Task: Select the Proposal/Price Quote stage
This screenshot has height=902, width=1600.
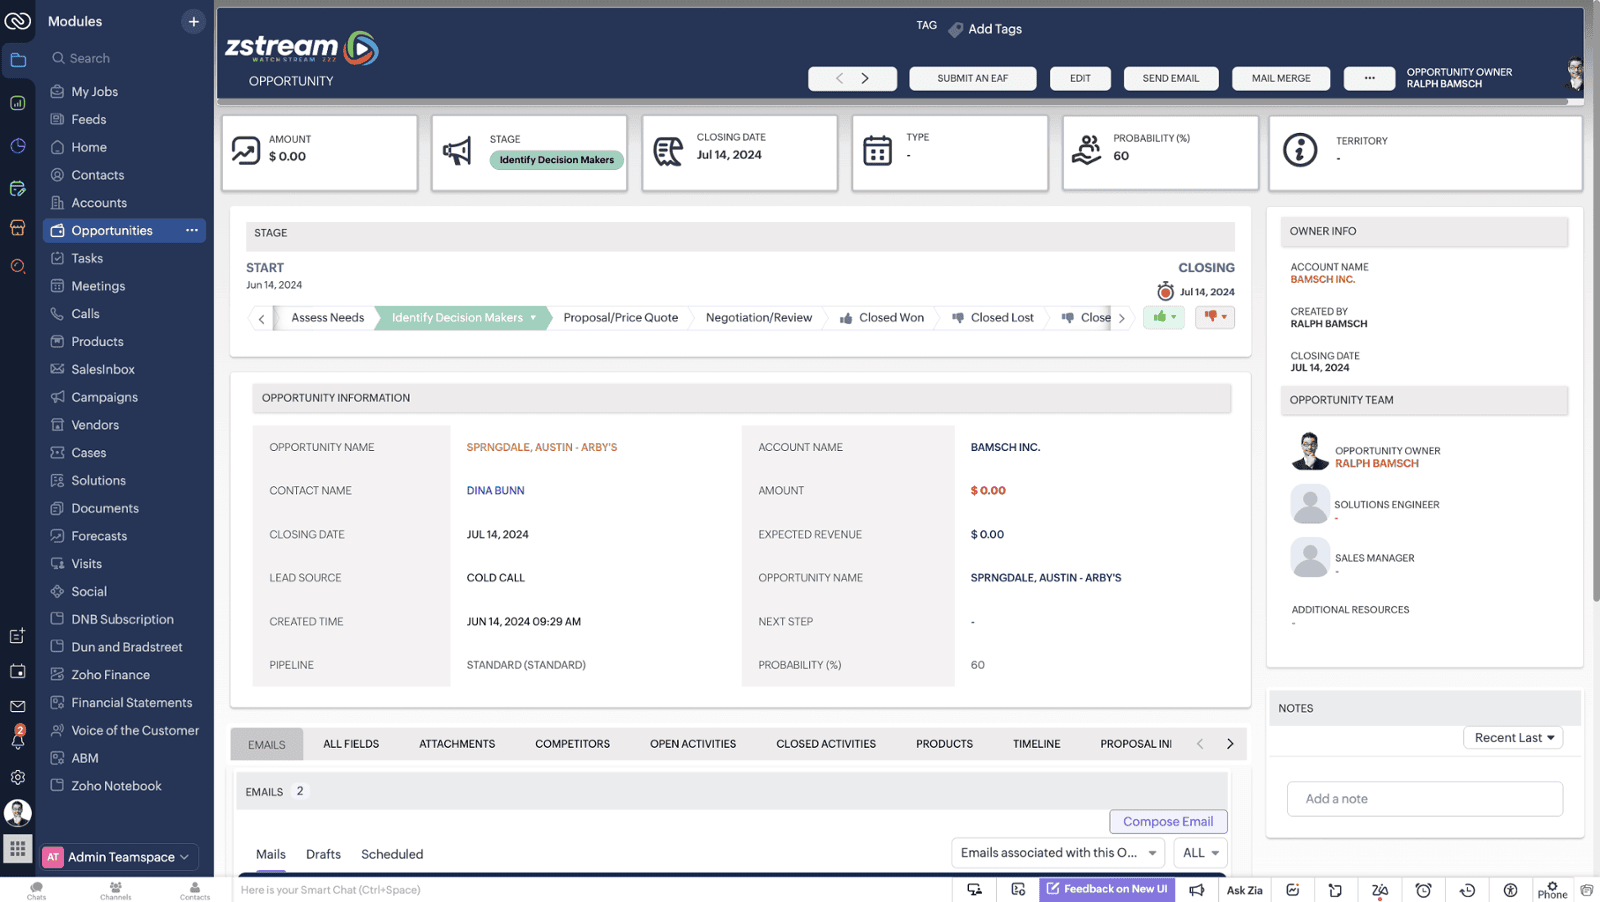Action: click(x=620, y=317)
